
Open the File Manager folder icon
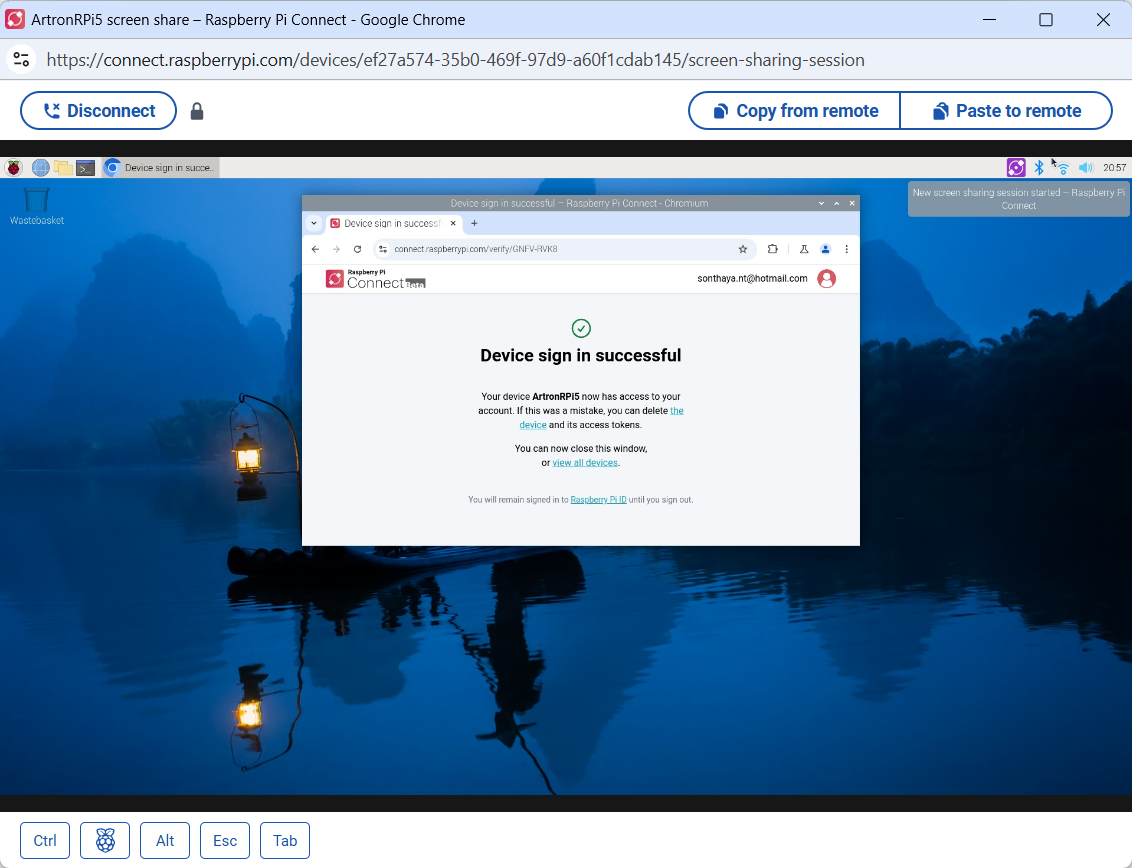pos(63,168)
